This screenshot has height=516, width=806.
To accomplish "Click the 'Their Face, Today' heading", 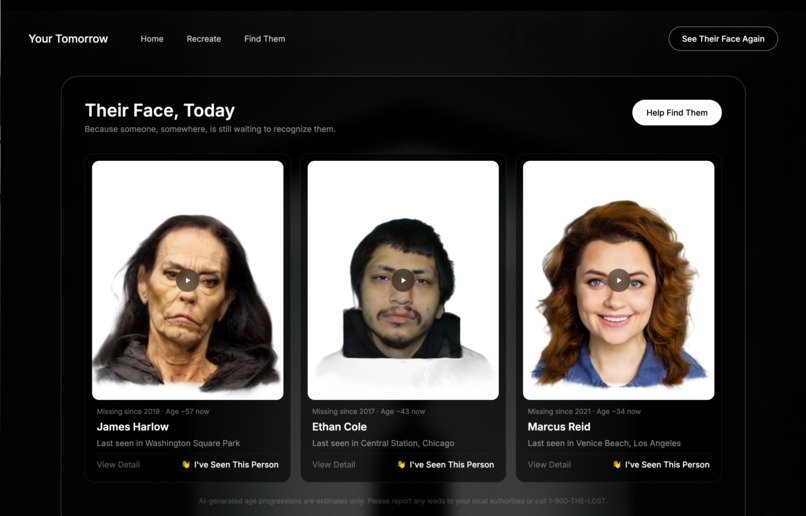I will pyautogui.click(x=160, y=110).
